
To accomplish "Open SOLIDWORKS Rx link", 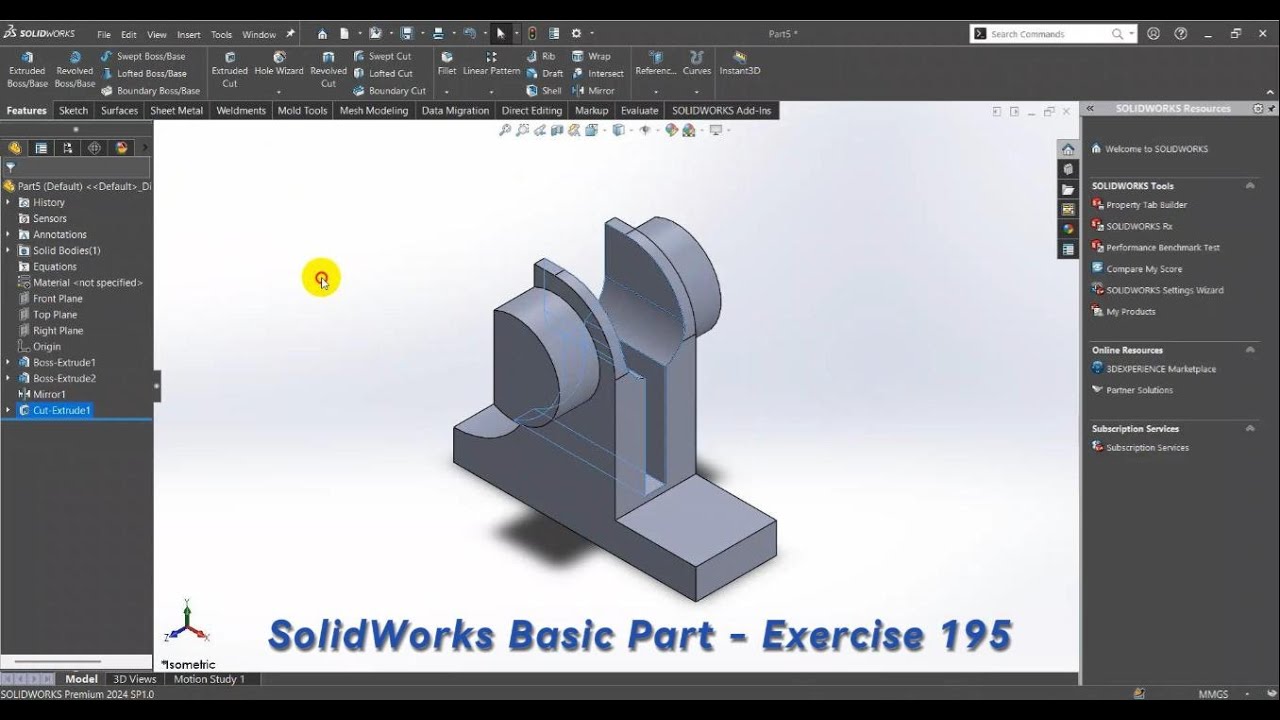I will click(x=1139, y=226).
